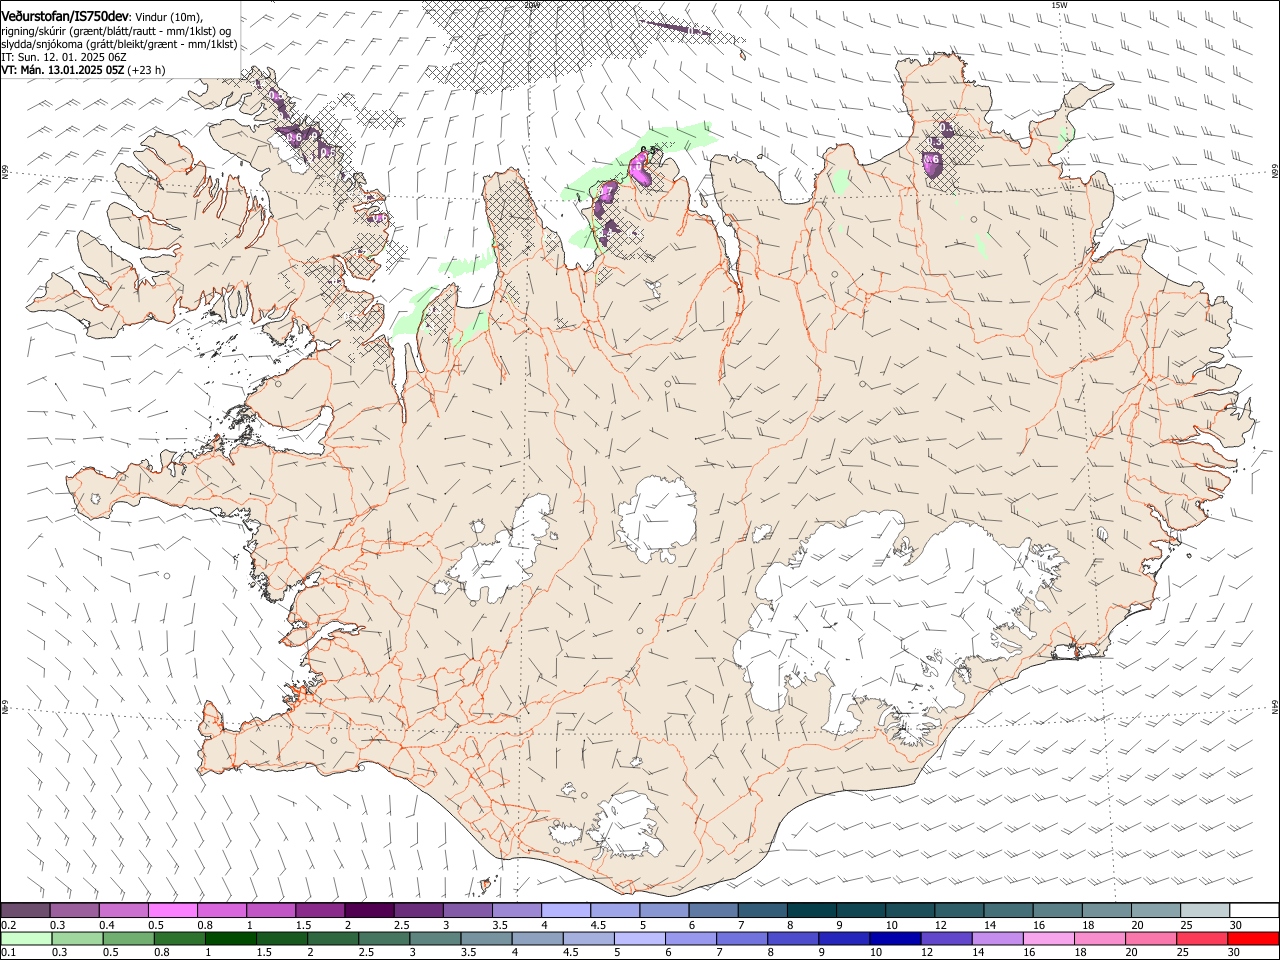Click the title text 'Veðurstofan/IS750dev'
The height and width of the screenshot is (960, 1280).
pos(65,16)
